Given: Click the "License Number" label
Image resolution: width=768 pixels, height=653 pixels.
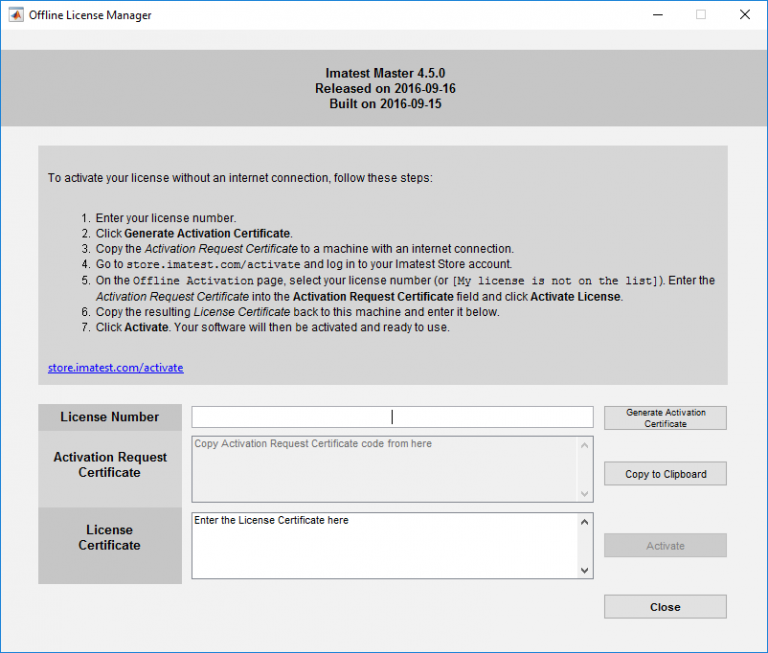Looking at the screenshot, I should tap(110, 417).
